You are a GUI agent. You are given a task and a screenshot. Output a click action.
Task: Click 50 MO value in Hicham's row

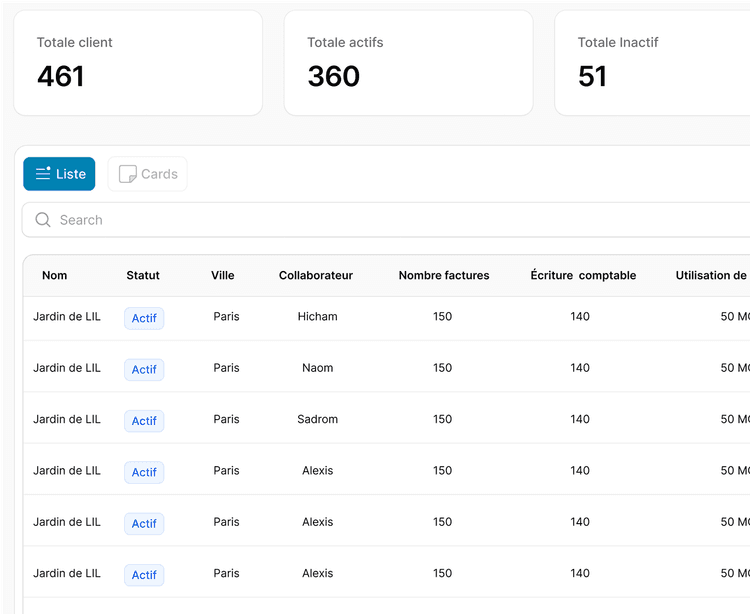coord(735,317)
